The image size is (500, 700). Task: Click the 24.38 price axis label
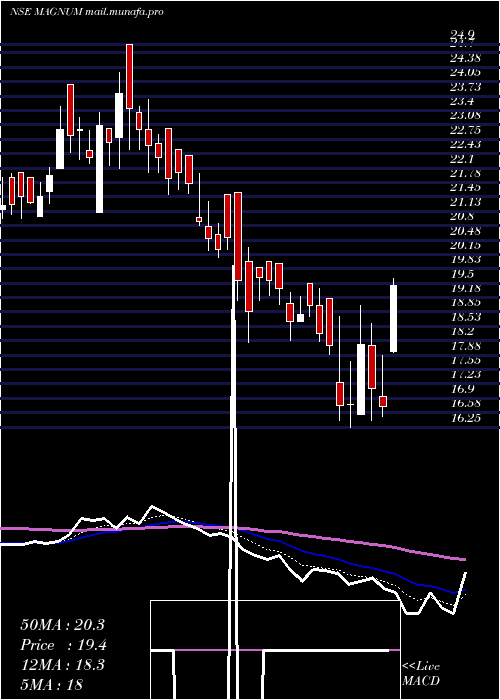465,58
